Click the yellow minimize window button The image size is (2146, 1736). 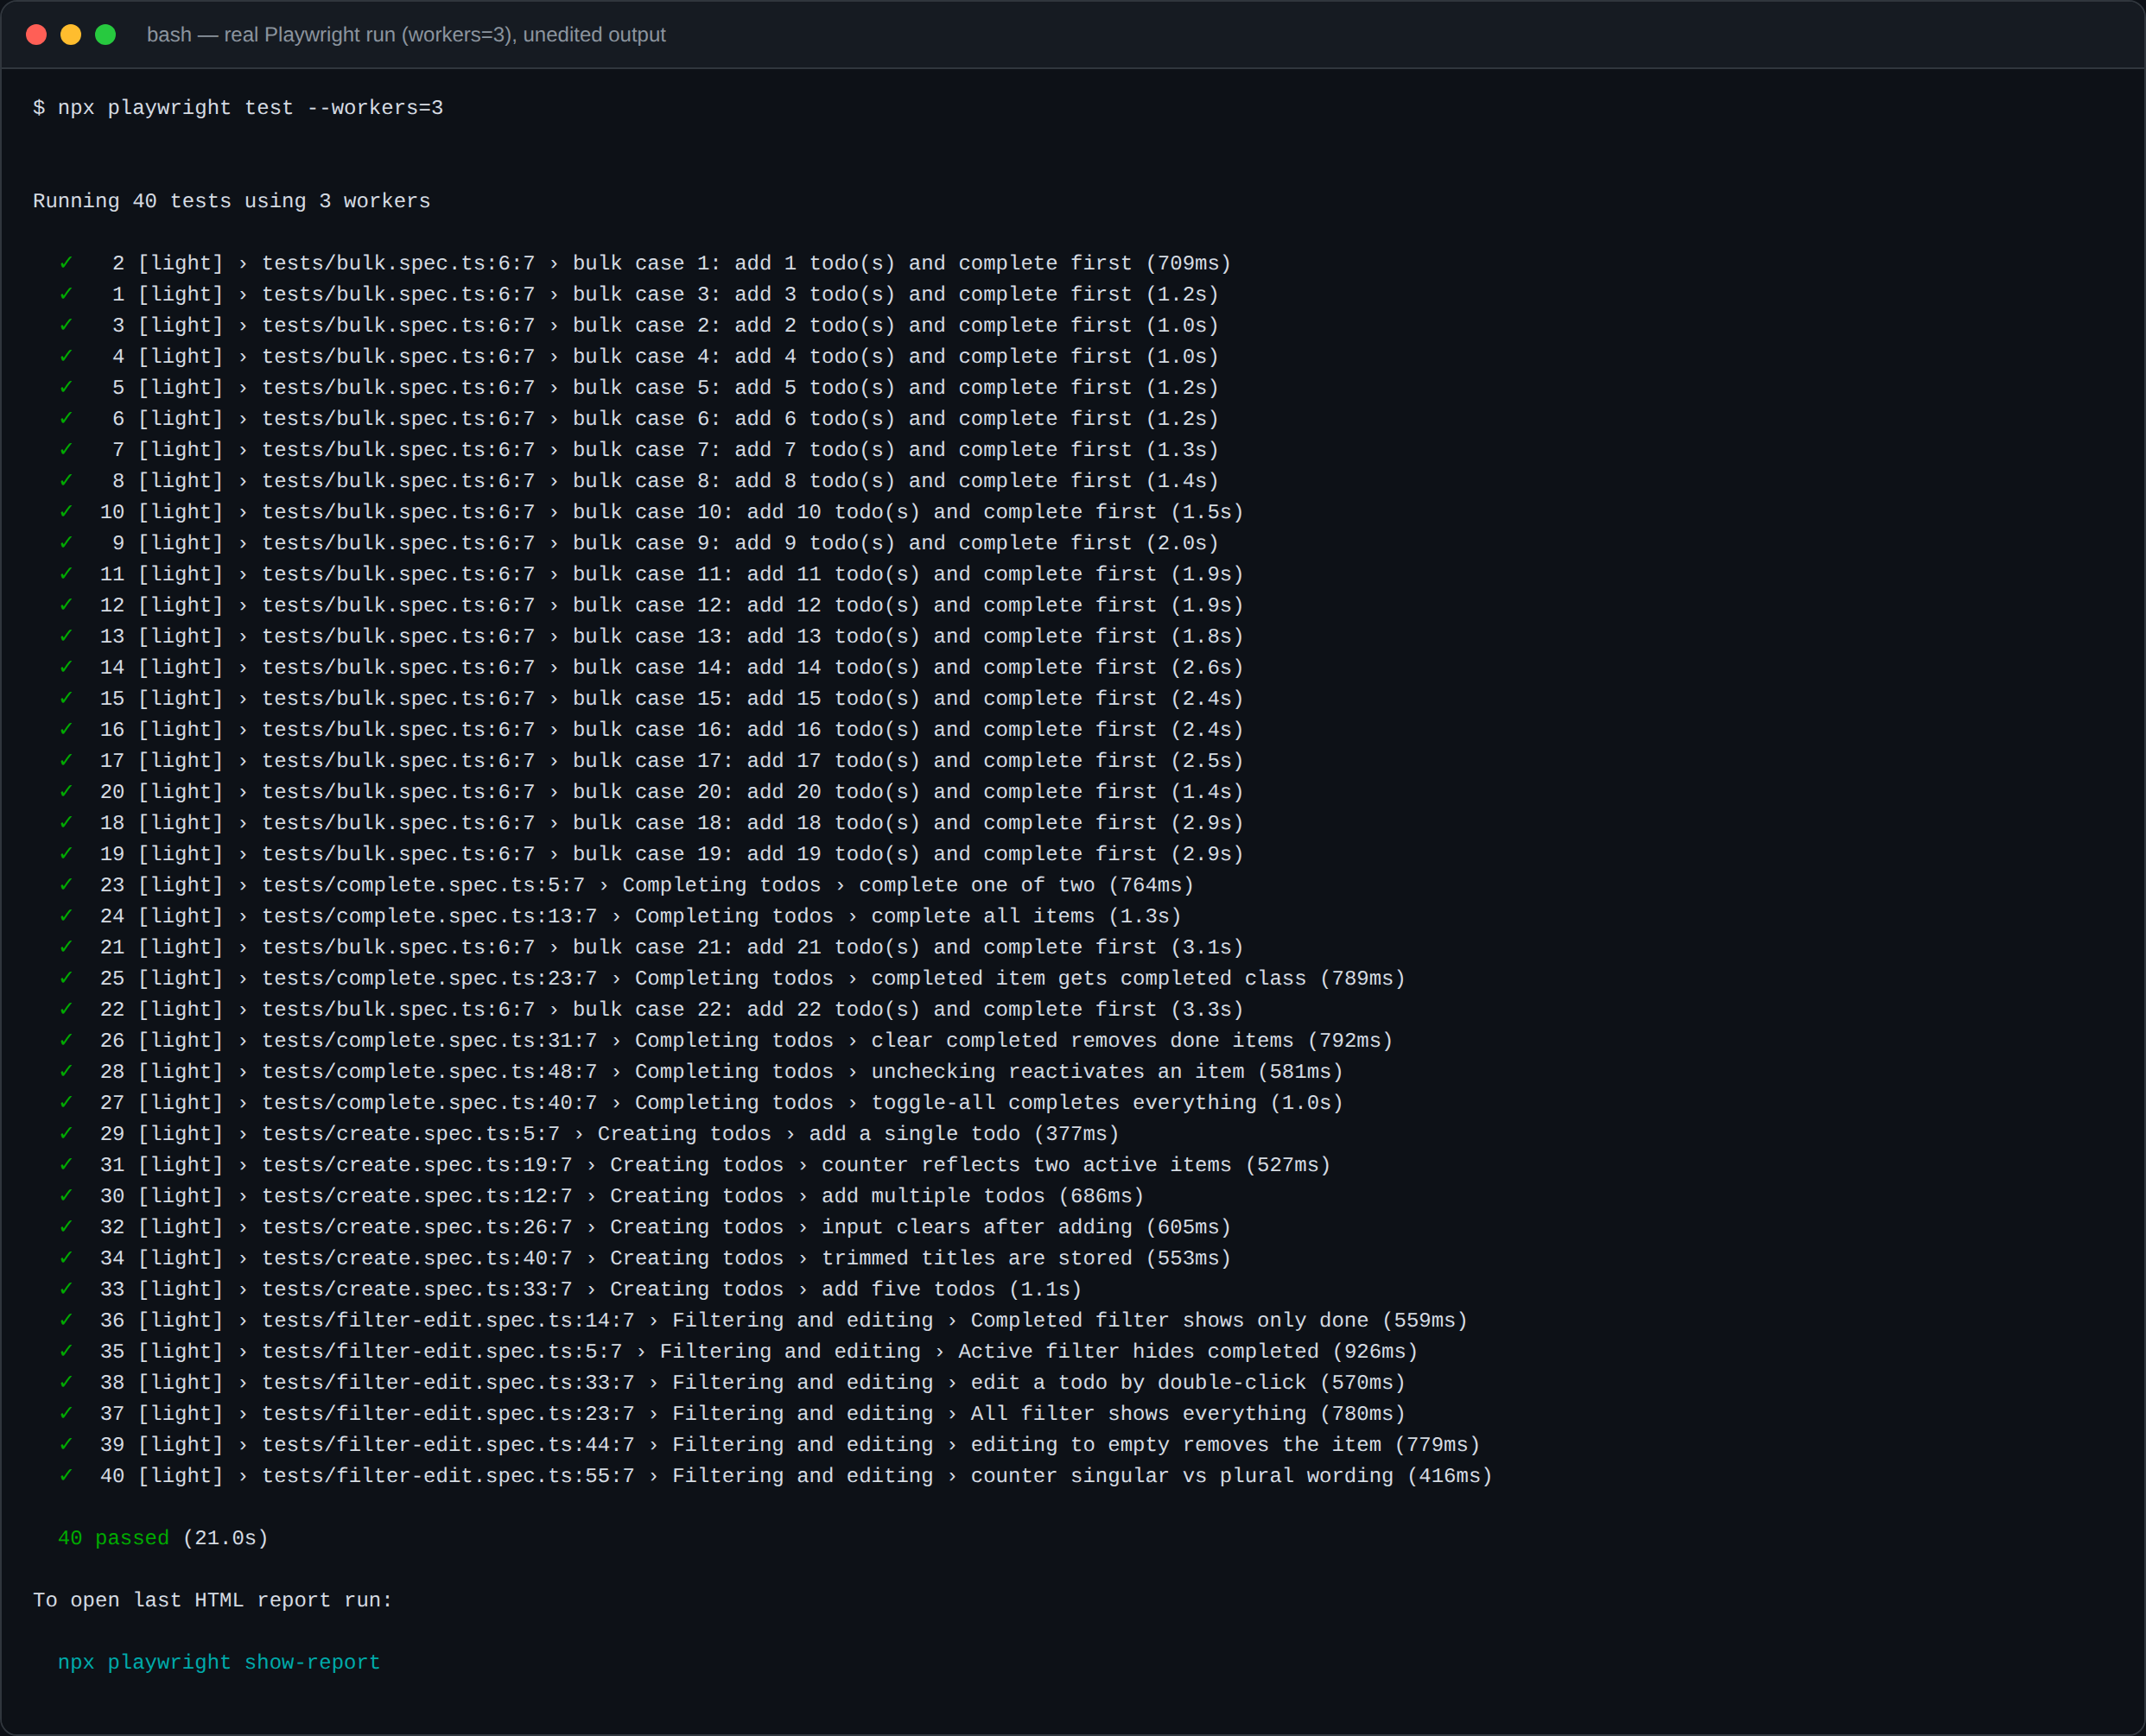71,35
